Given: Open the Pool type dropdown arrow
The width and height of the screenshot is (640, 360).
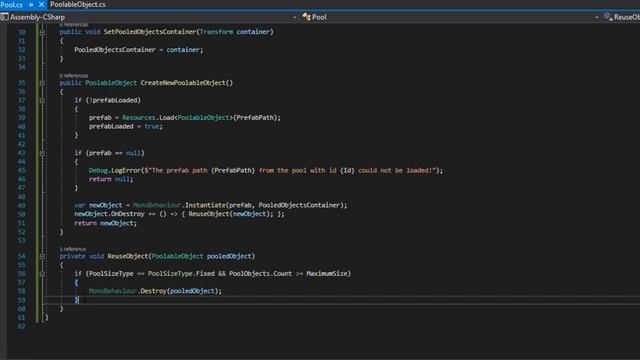Looking at the screenshot, I should (596, 17).
